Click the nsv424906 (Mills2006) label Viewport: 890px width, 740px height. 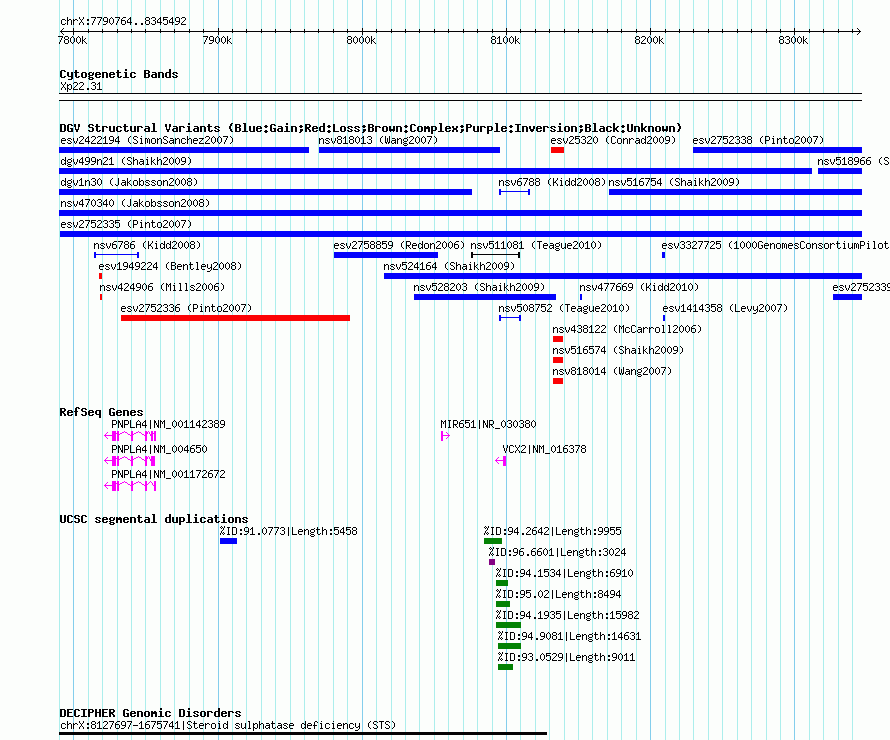(x=162, y=287)
